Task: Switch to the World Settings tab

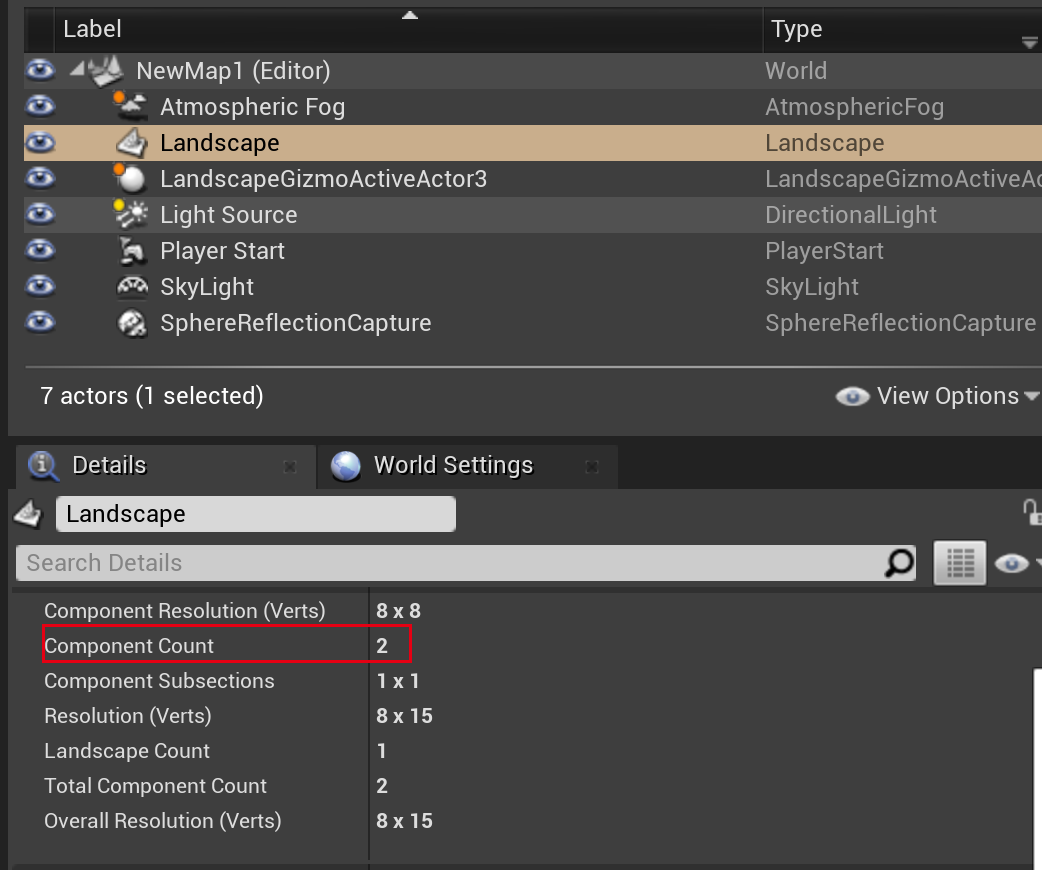Action: pos(468,466)
